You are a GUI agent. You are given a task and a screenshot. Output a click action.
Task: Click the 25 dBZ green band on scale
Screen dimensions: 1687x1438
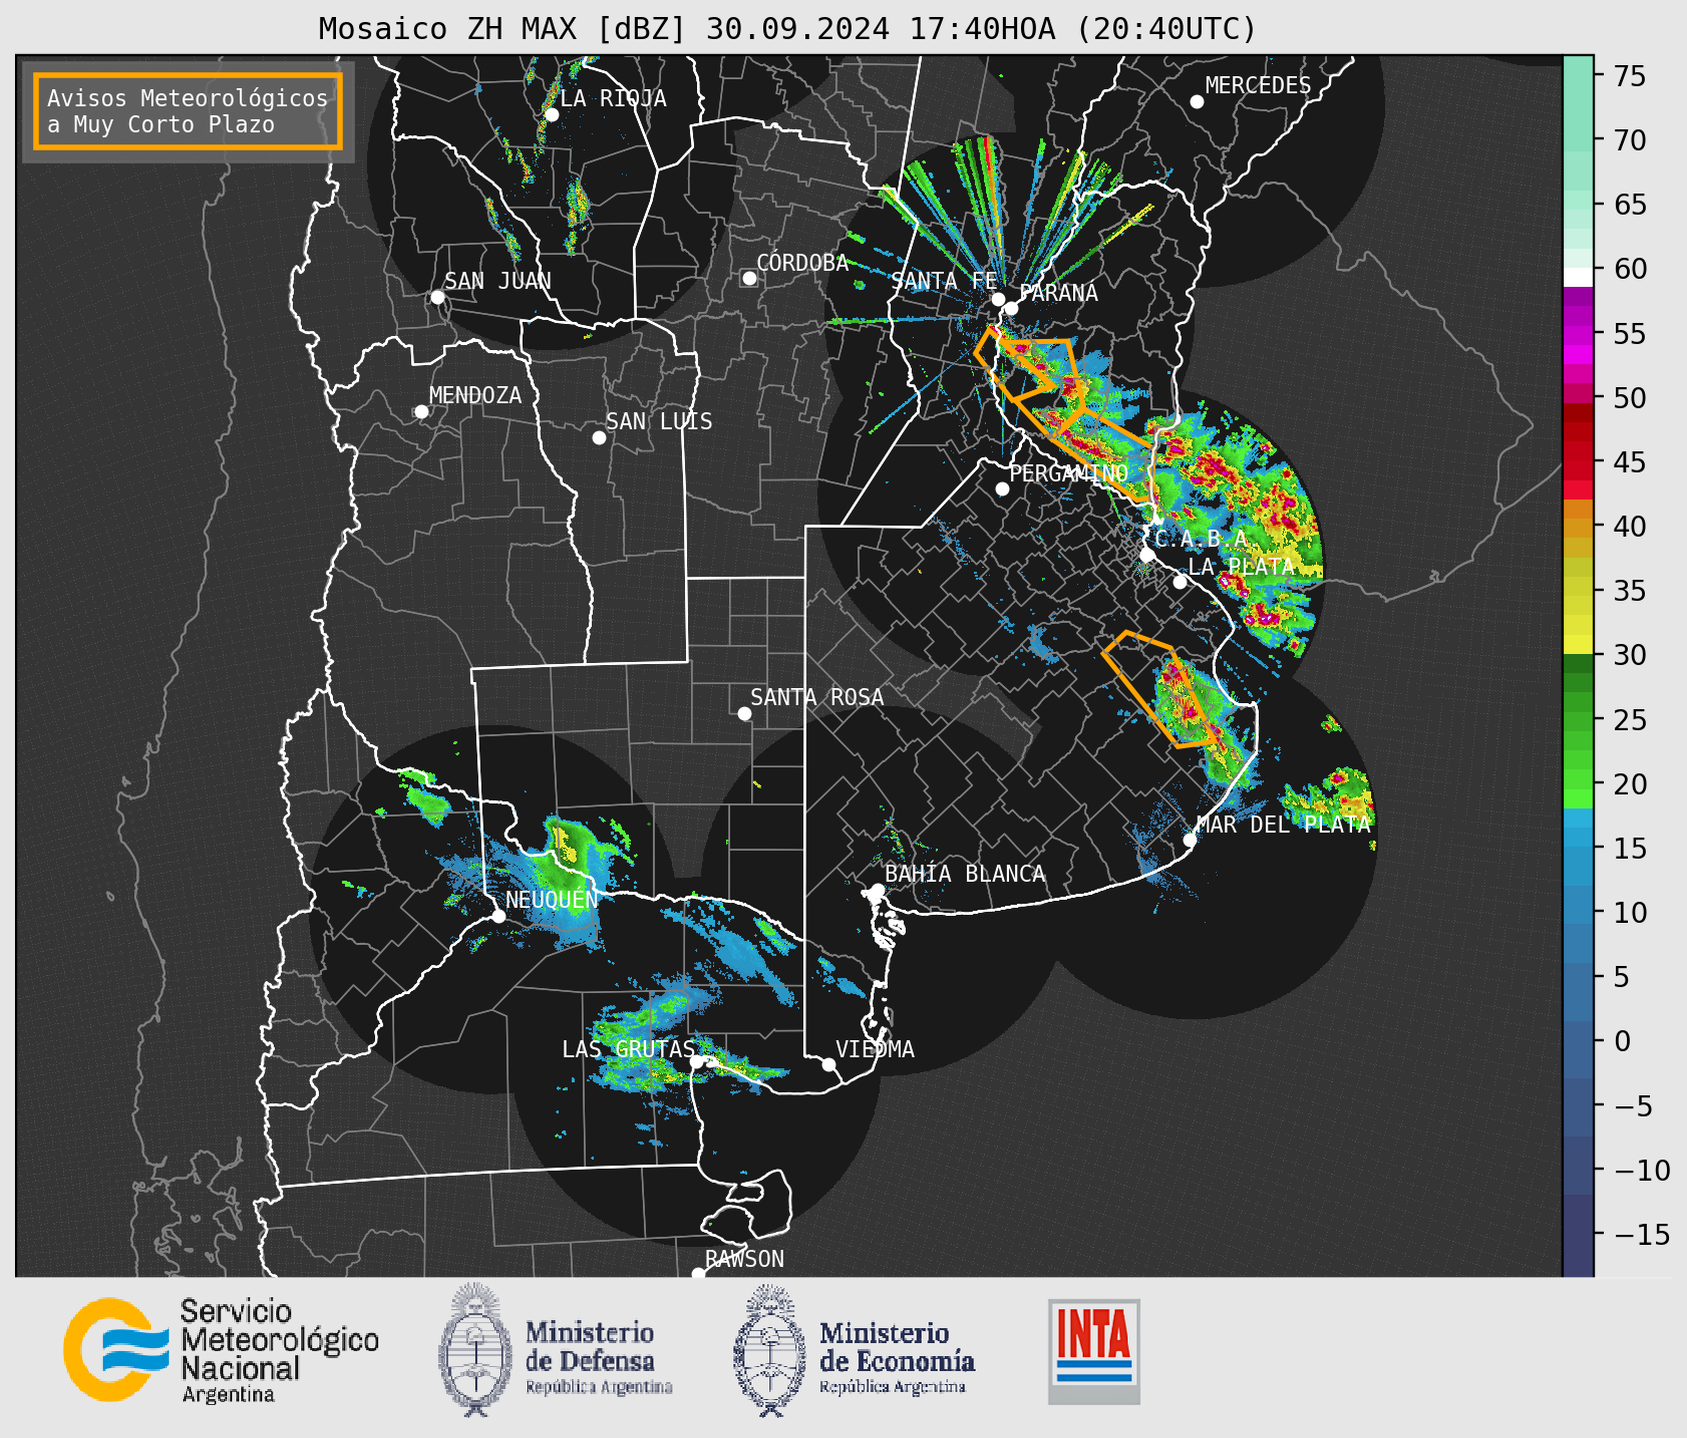[x=1578, y=720]
